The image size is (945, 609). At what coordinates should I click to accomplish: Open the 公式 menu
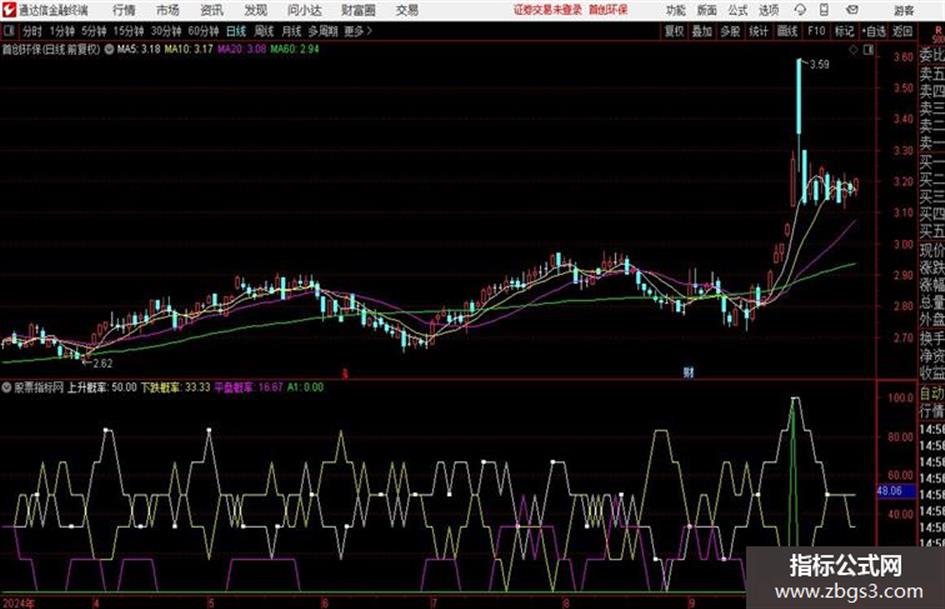click(738, 10)
